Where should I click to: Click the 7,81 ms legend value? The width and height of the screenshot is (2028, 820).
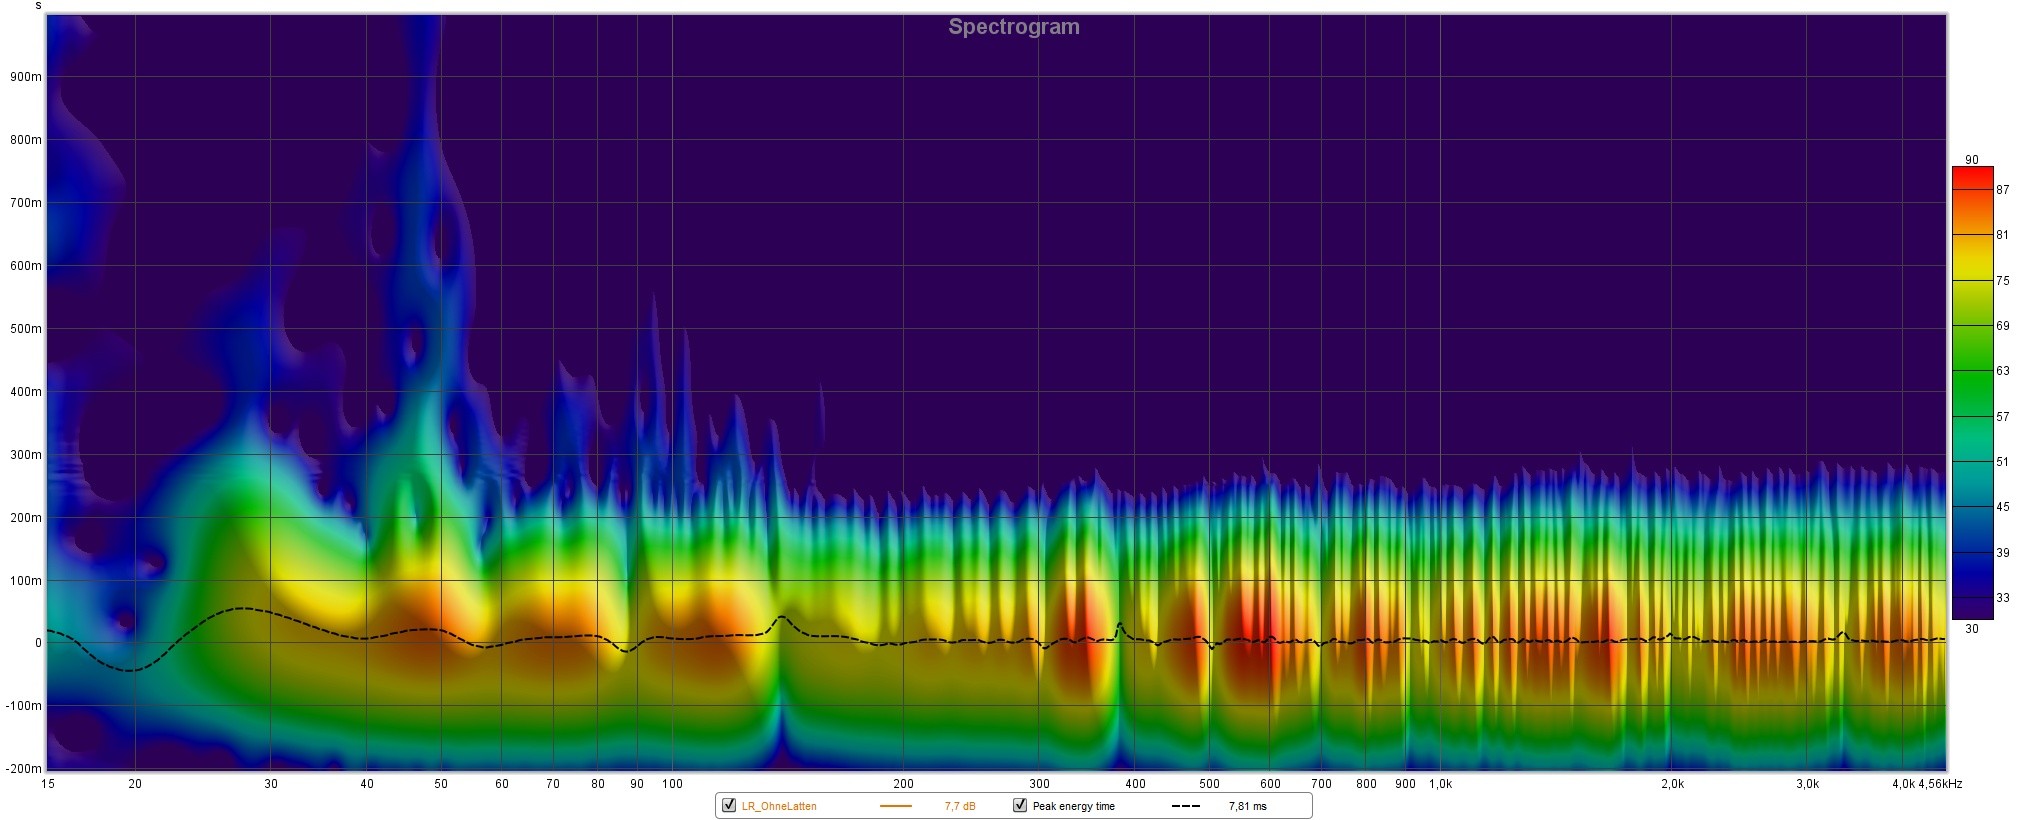coord(1247,806)
